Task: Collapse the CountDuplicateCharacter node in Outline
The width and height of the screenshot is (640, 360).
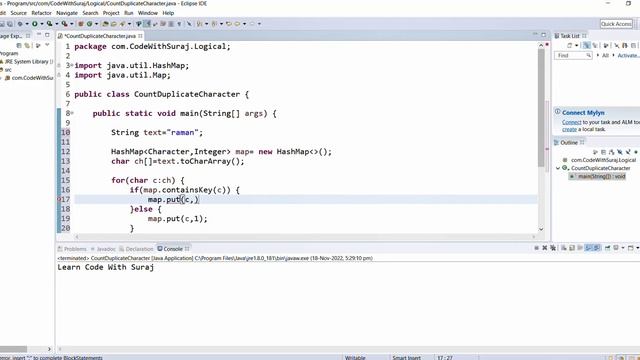Action: tap(558, 168)
